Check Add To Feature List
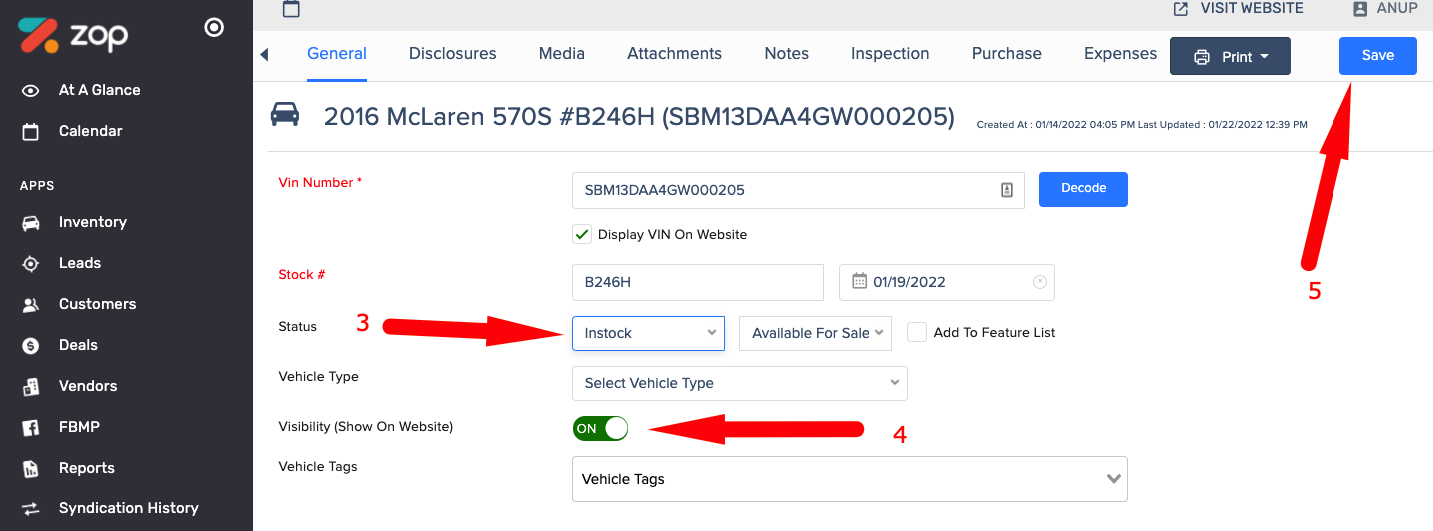 (917, 332)
